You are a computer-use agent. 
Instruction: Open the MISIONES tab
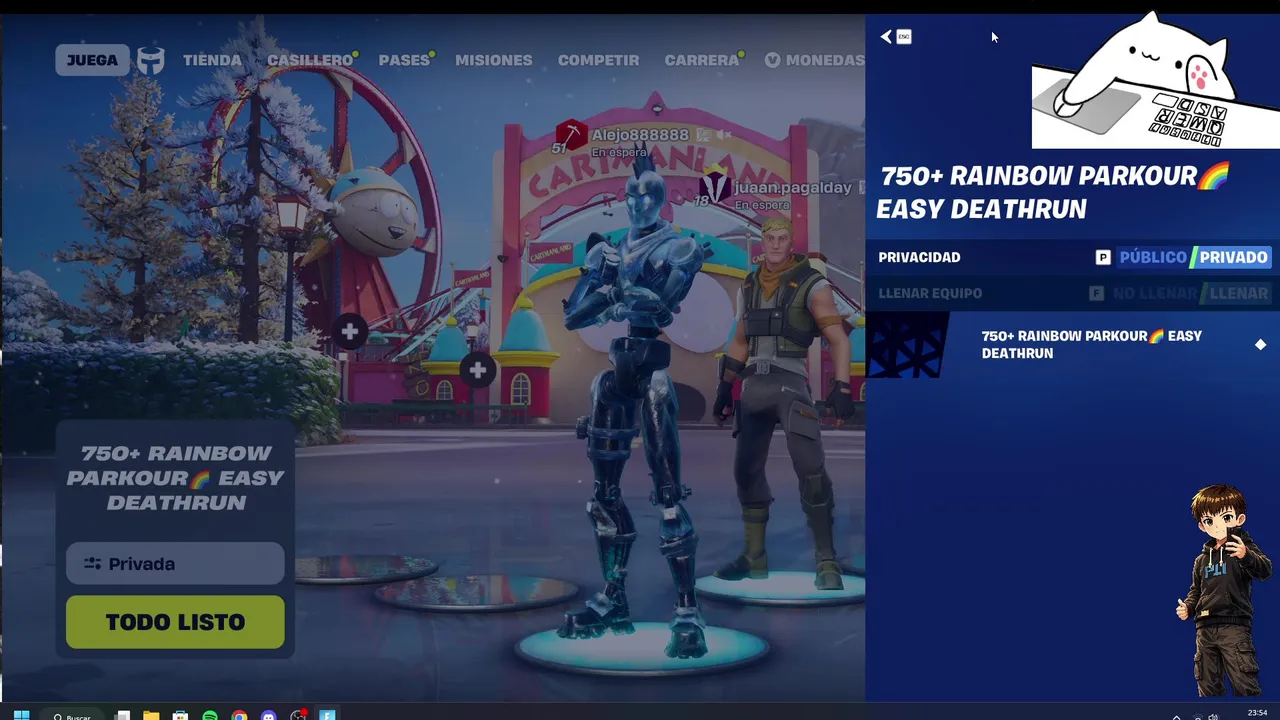pos(494,60)
